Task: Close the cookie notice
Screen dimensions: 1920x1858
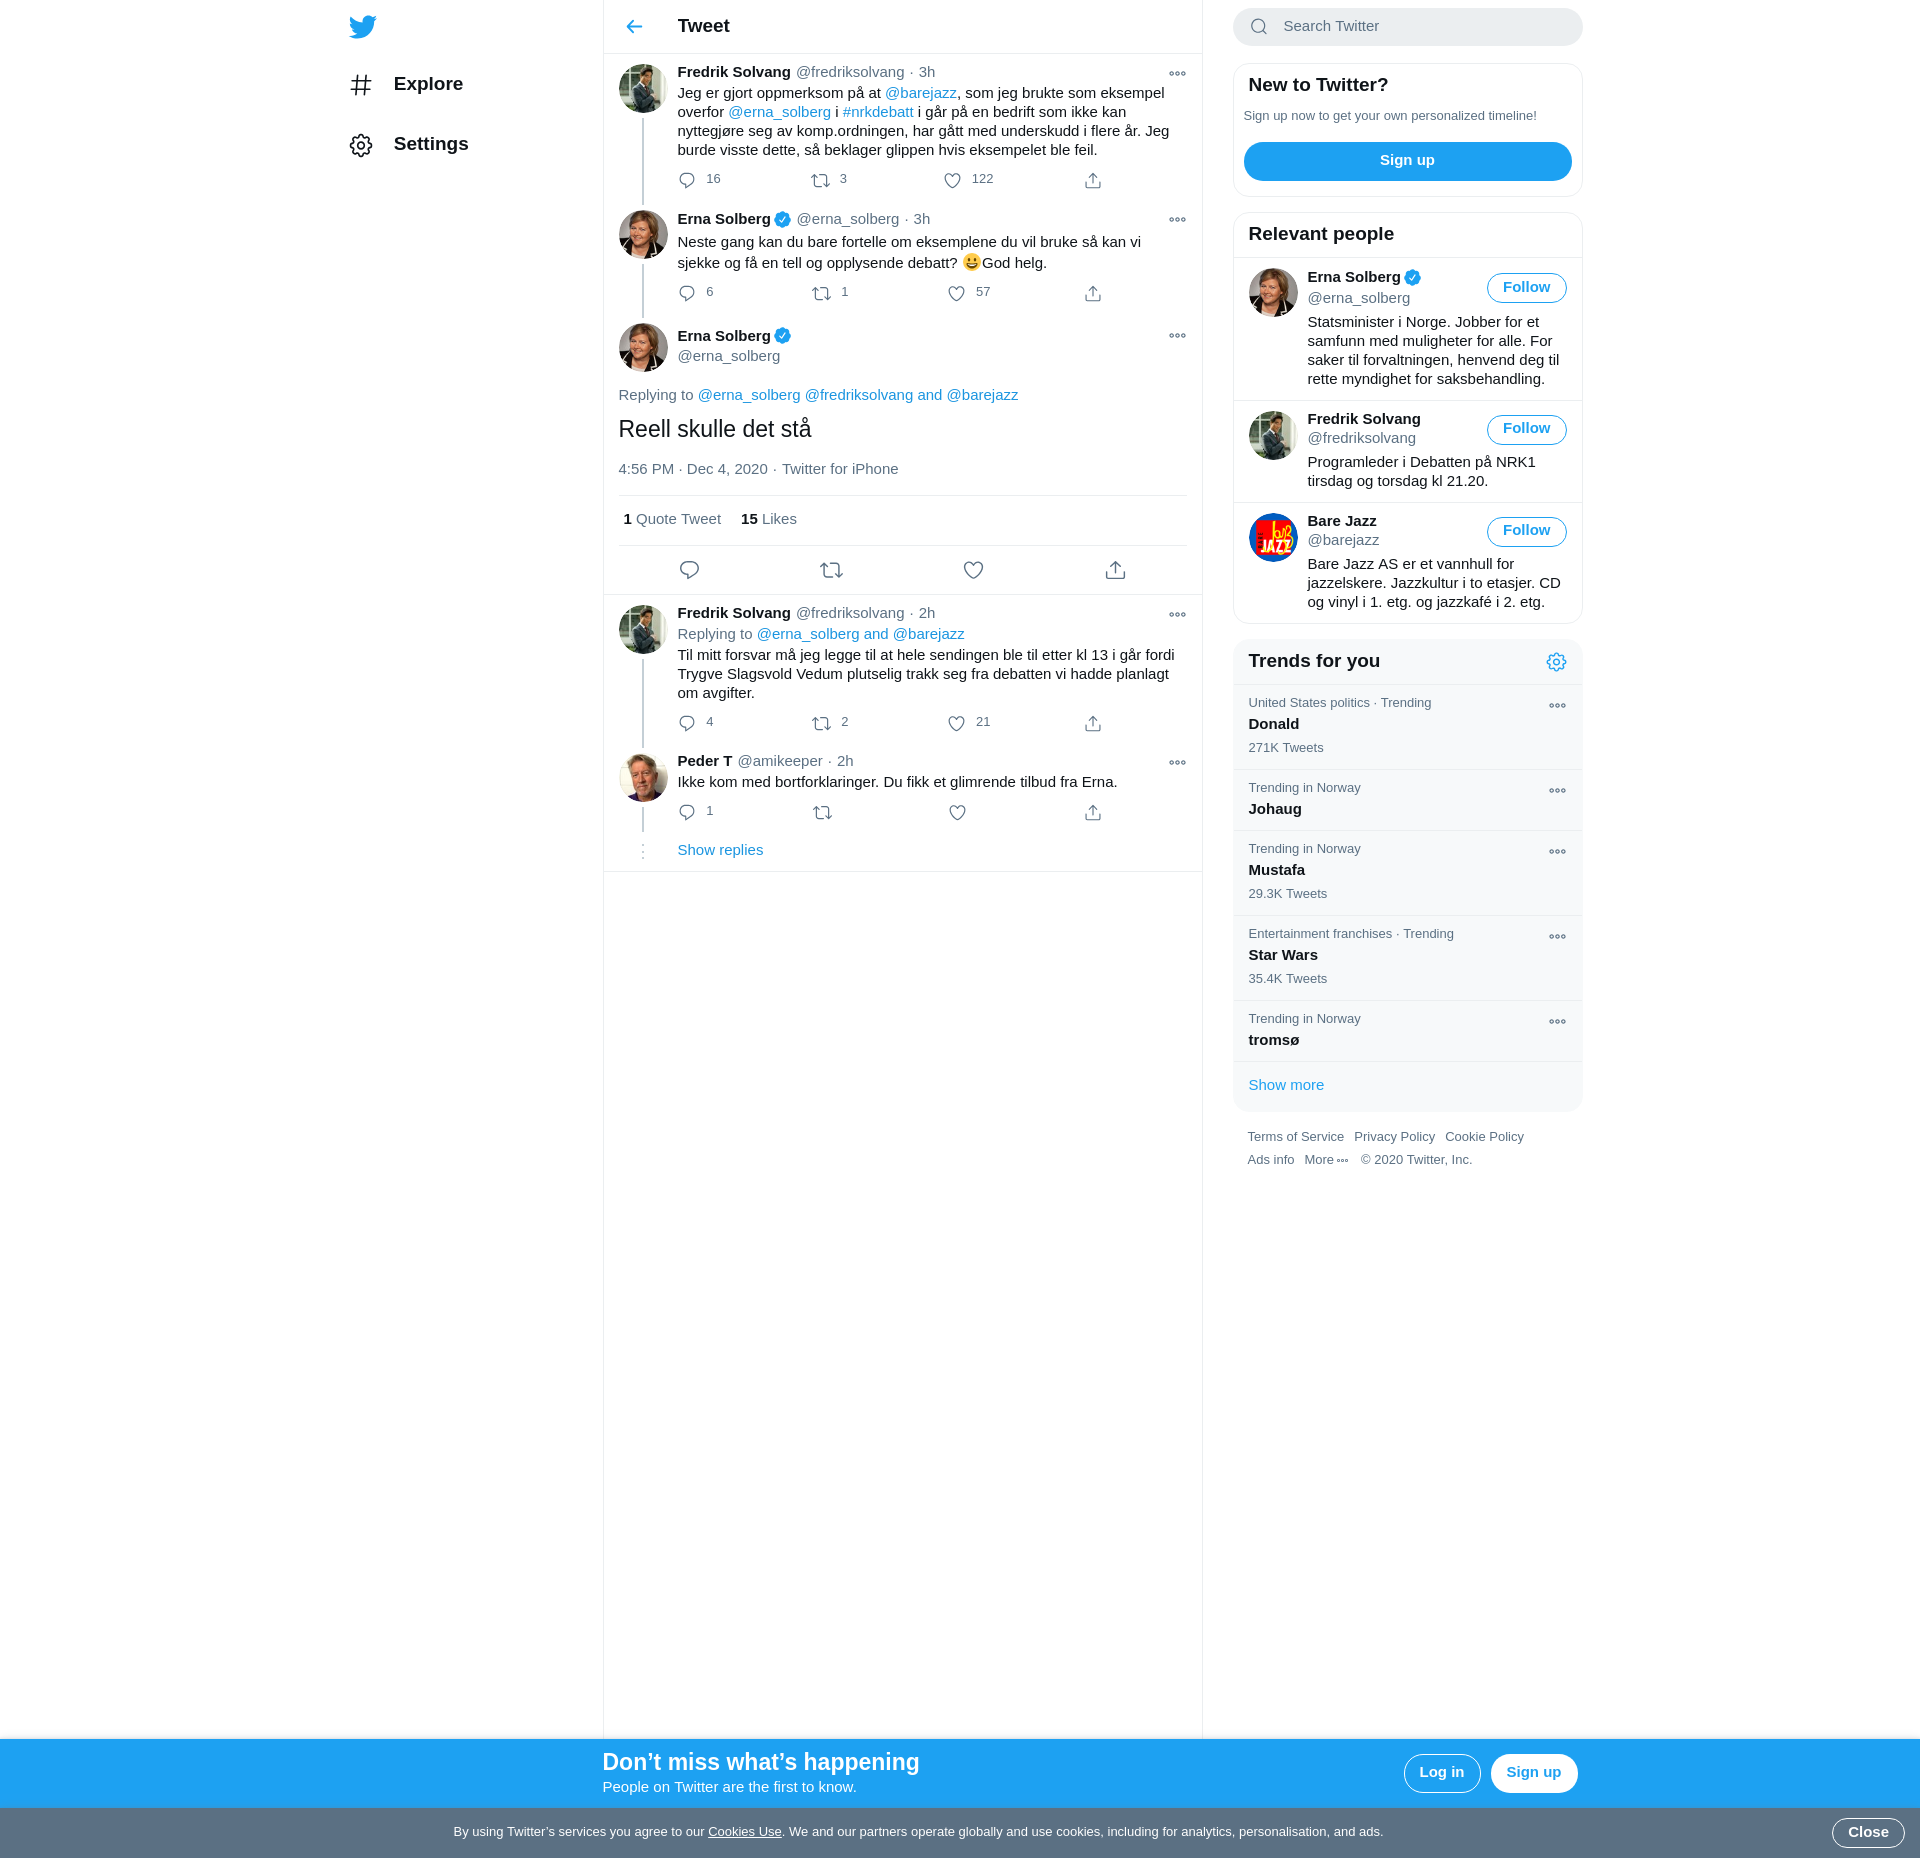Action: 1867,1833
